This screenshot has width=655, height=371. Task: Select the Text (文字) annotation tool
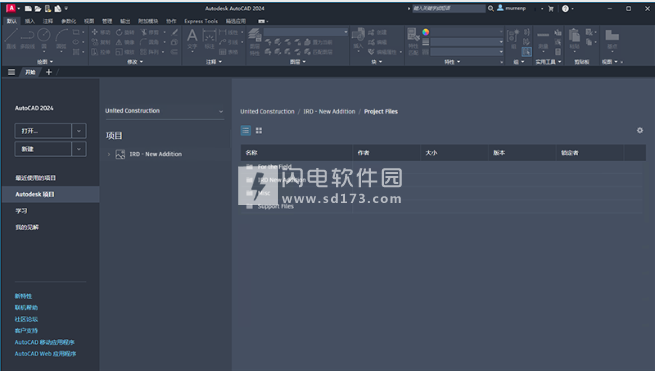(x=192, y=39)
